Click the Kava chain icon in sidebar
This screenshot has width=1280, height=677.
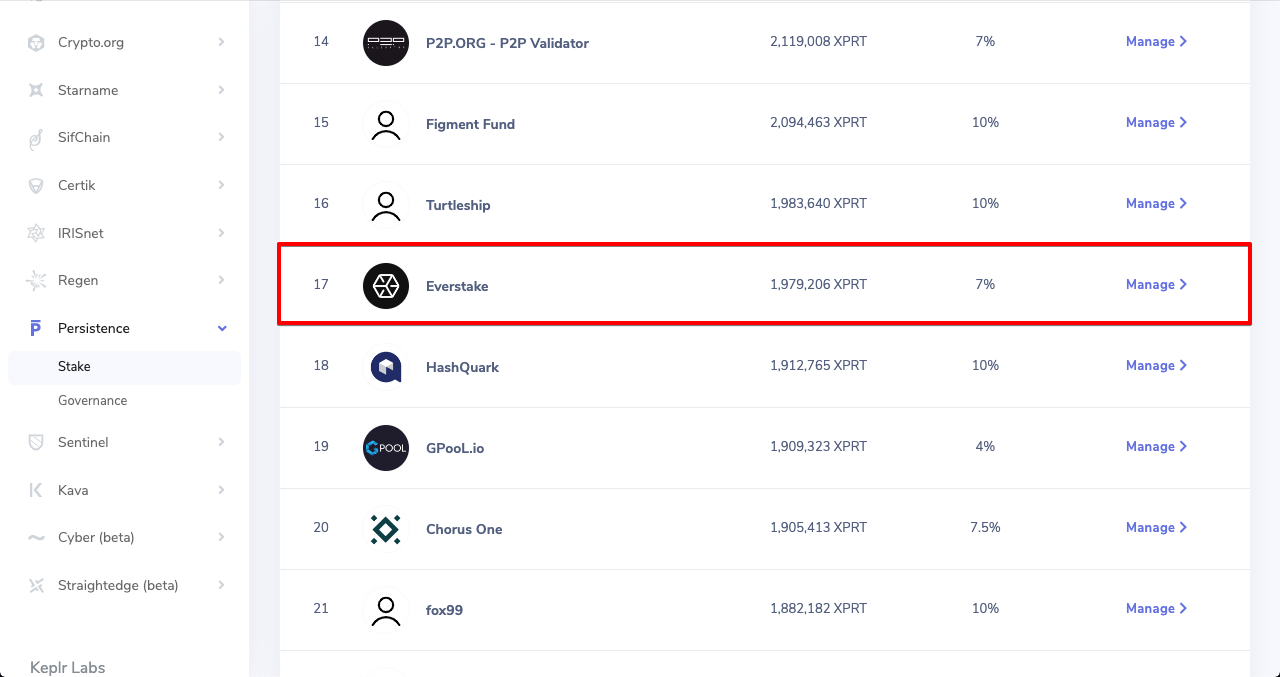click(x=36, y=490)
